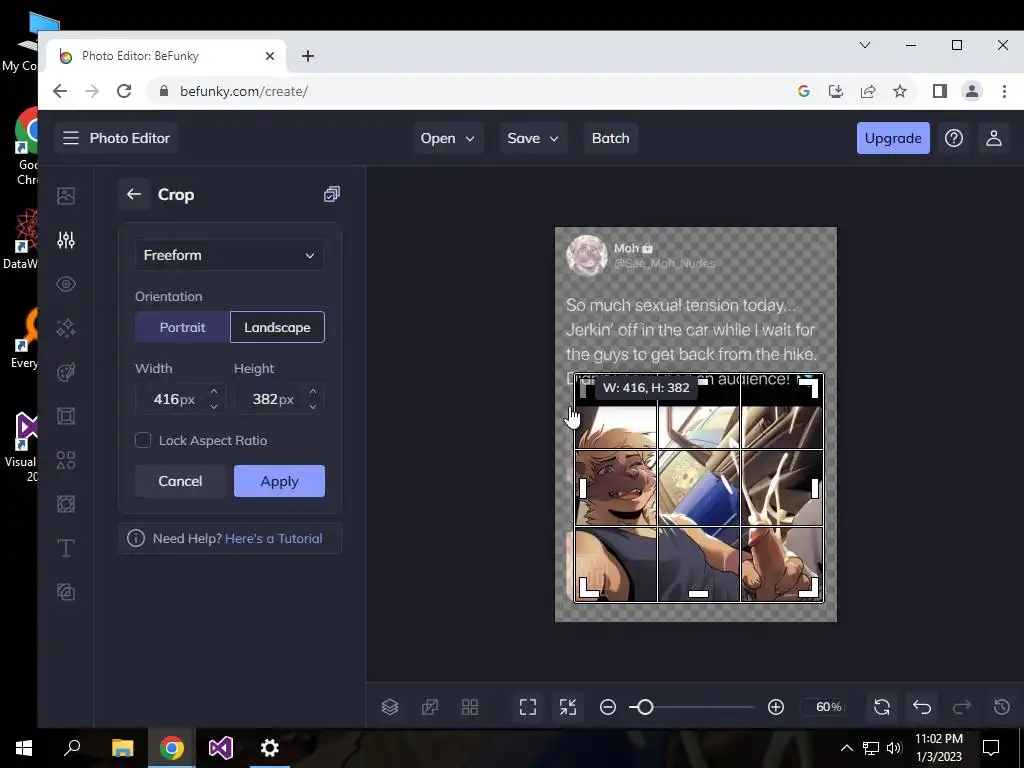Click the fit to screen icon
Viewport: 1024px width, 768px height.
click(x=528, y=707)
